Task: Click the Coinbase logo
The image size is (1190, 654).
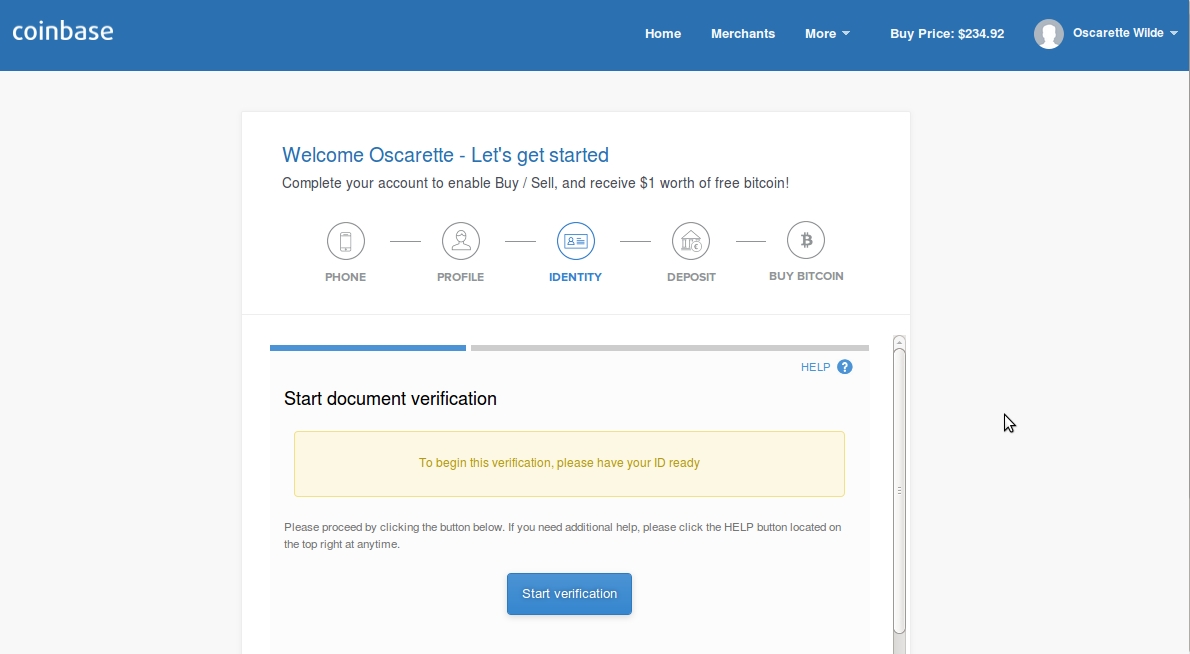Action: tap(63, 31)
